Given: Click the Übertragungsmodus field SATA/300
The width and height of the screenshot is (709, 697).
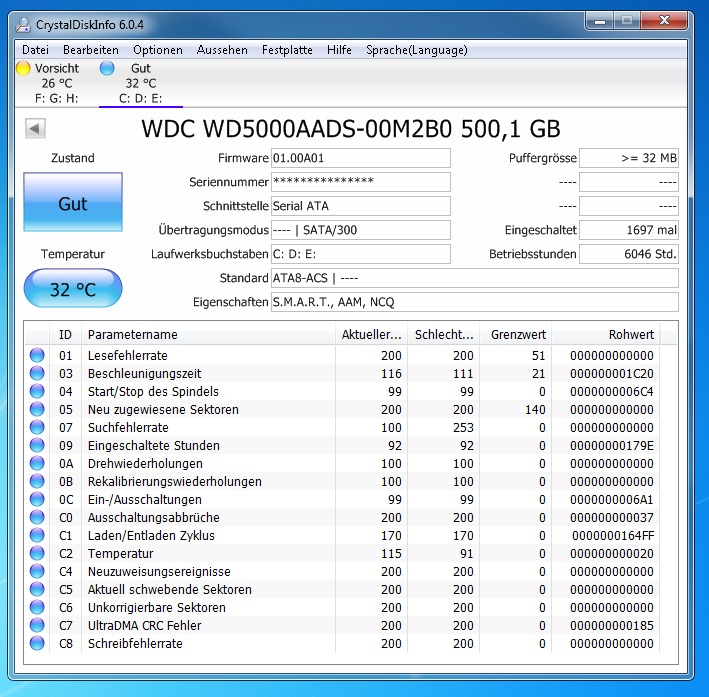Looking at the screenshot, I should [360, 230].
